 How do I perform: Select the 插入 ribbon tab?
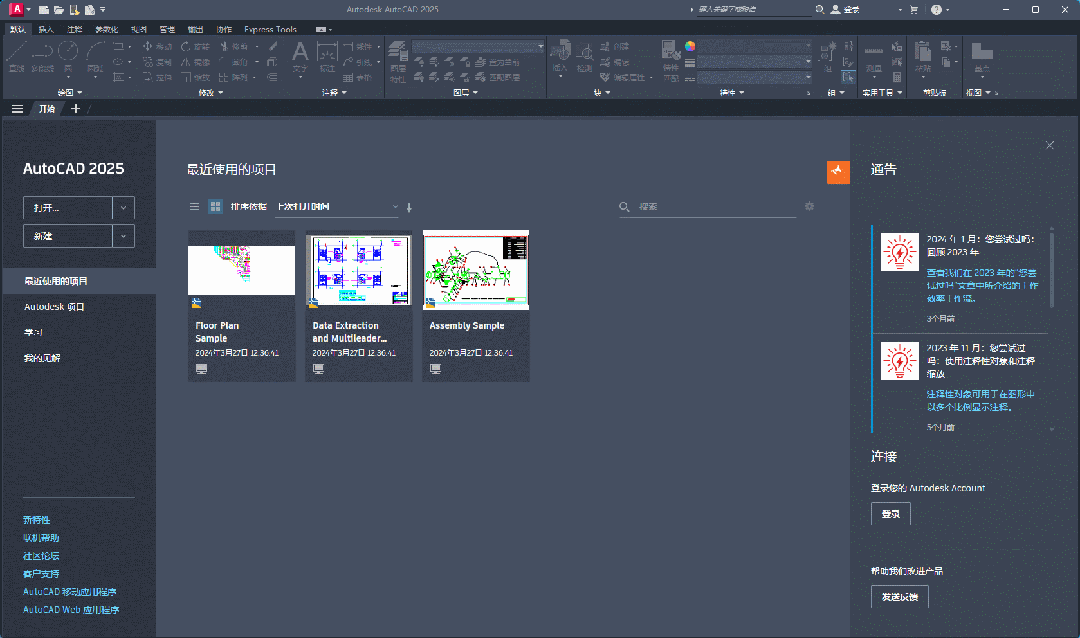[45, 30]
